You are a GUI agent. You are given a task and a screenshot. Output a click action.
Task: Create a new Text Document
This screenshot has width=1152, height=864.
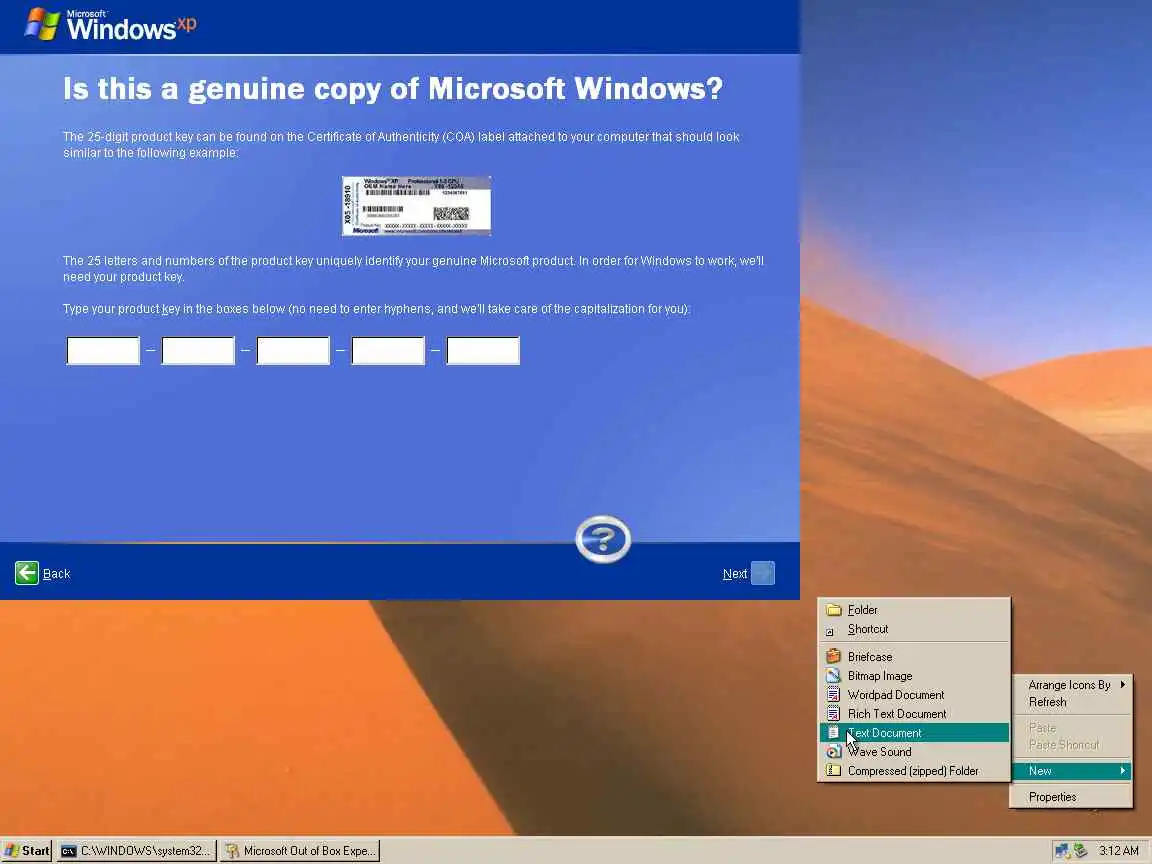point(914,732)
